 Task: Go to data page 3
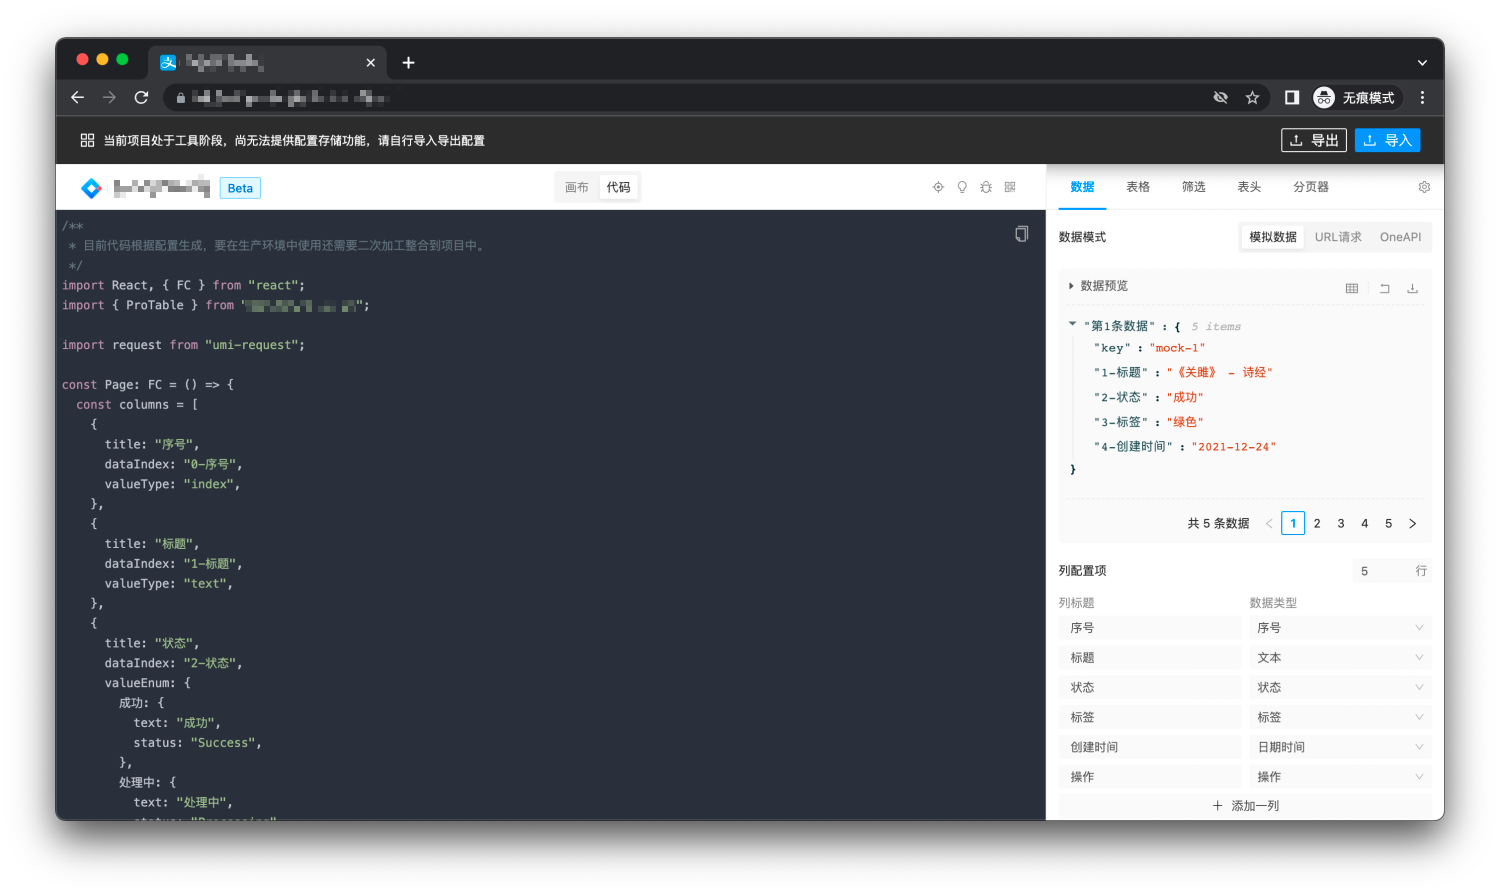tap(1341, 523)
